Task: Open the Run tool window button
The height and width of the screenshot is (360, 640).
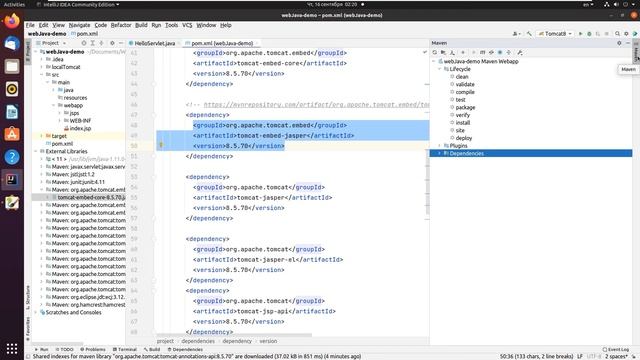Action: coord(42,349)
